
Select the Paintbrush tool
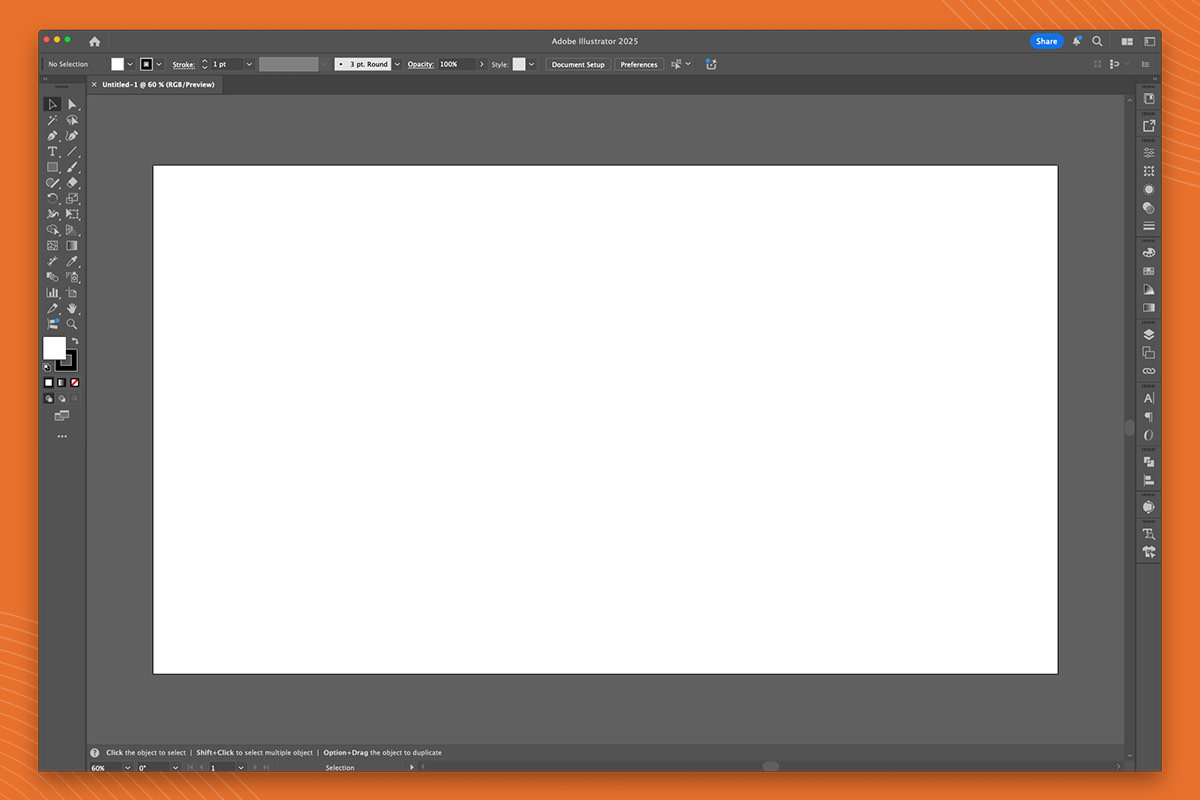pyautogui.click(x=72, y=167)
